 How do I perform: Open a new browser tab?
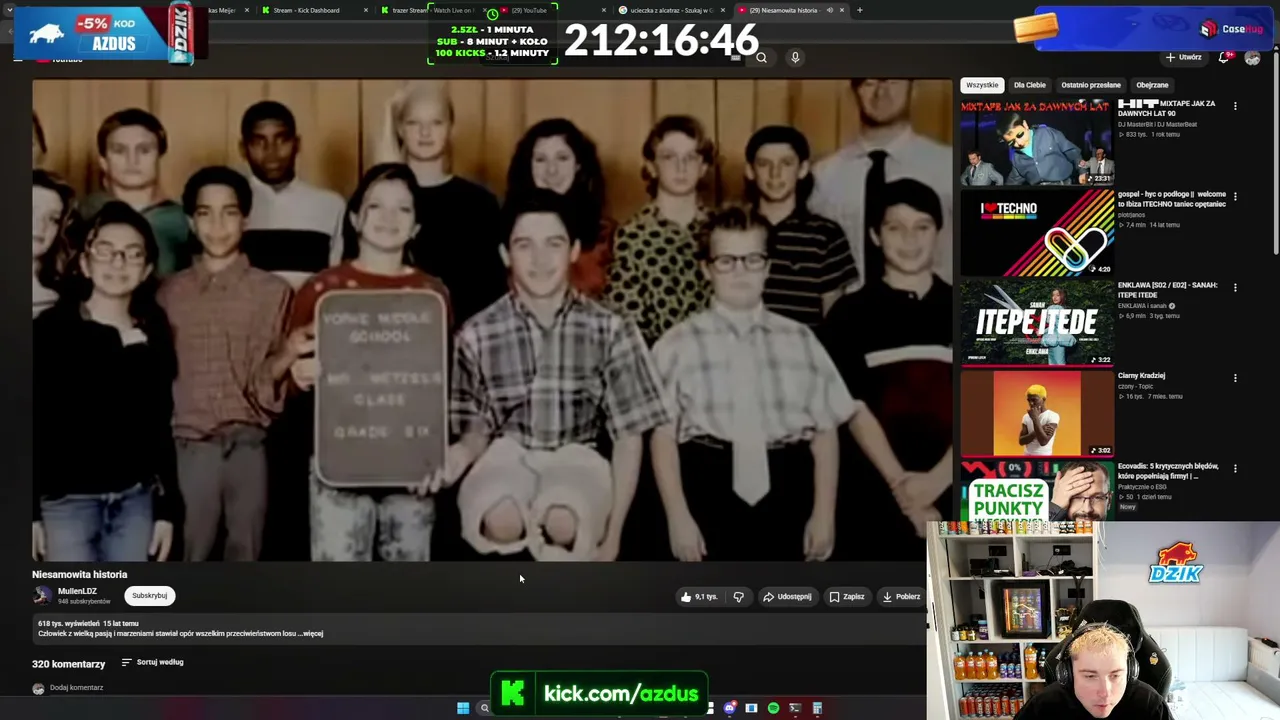pos(860,10)
